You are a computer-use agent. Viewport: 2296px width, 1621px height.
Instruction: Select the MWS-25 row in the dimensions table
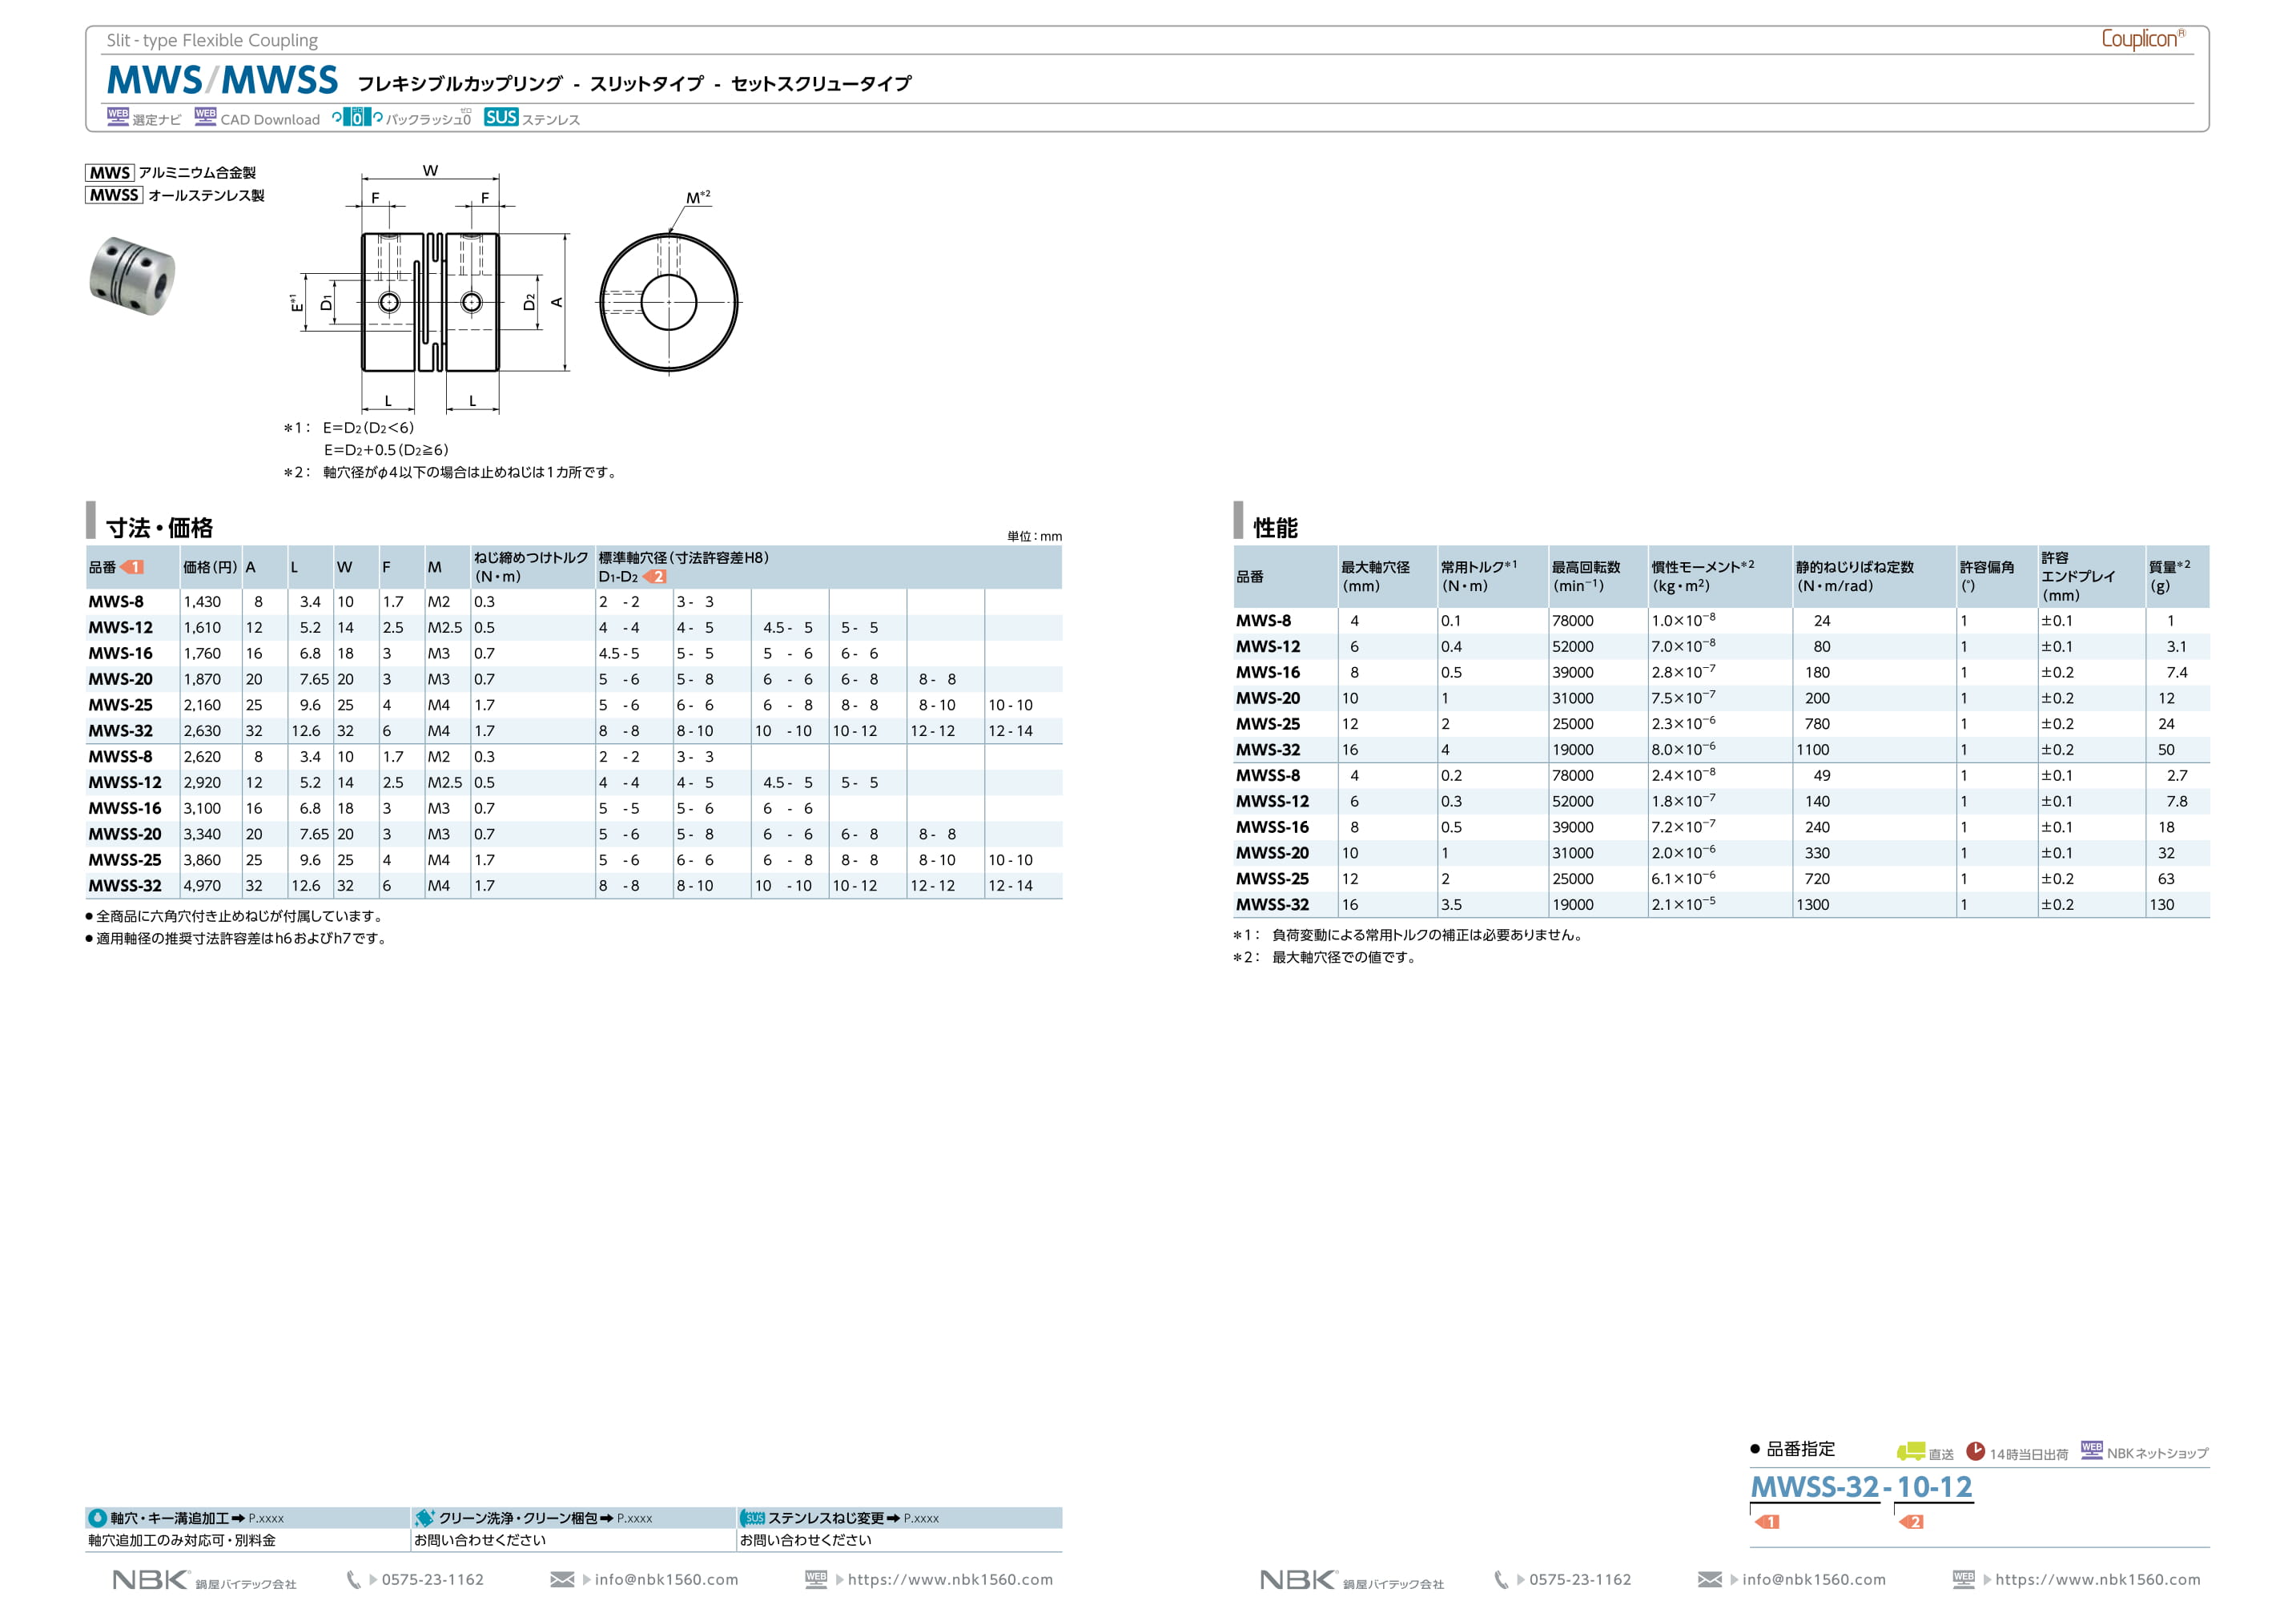(x=121, y=705)
